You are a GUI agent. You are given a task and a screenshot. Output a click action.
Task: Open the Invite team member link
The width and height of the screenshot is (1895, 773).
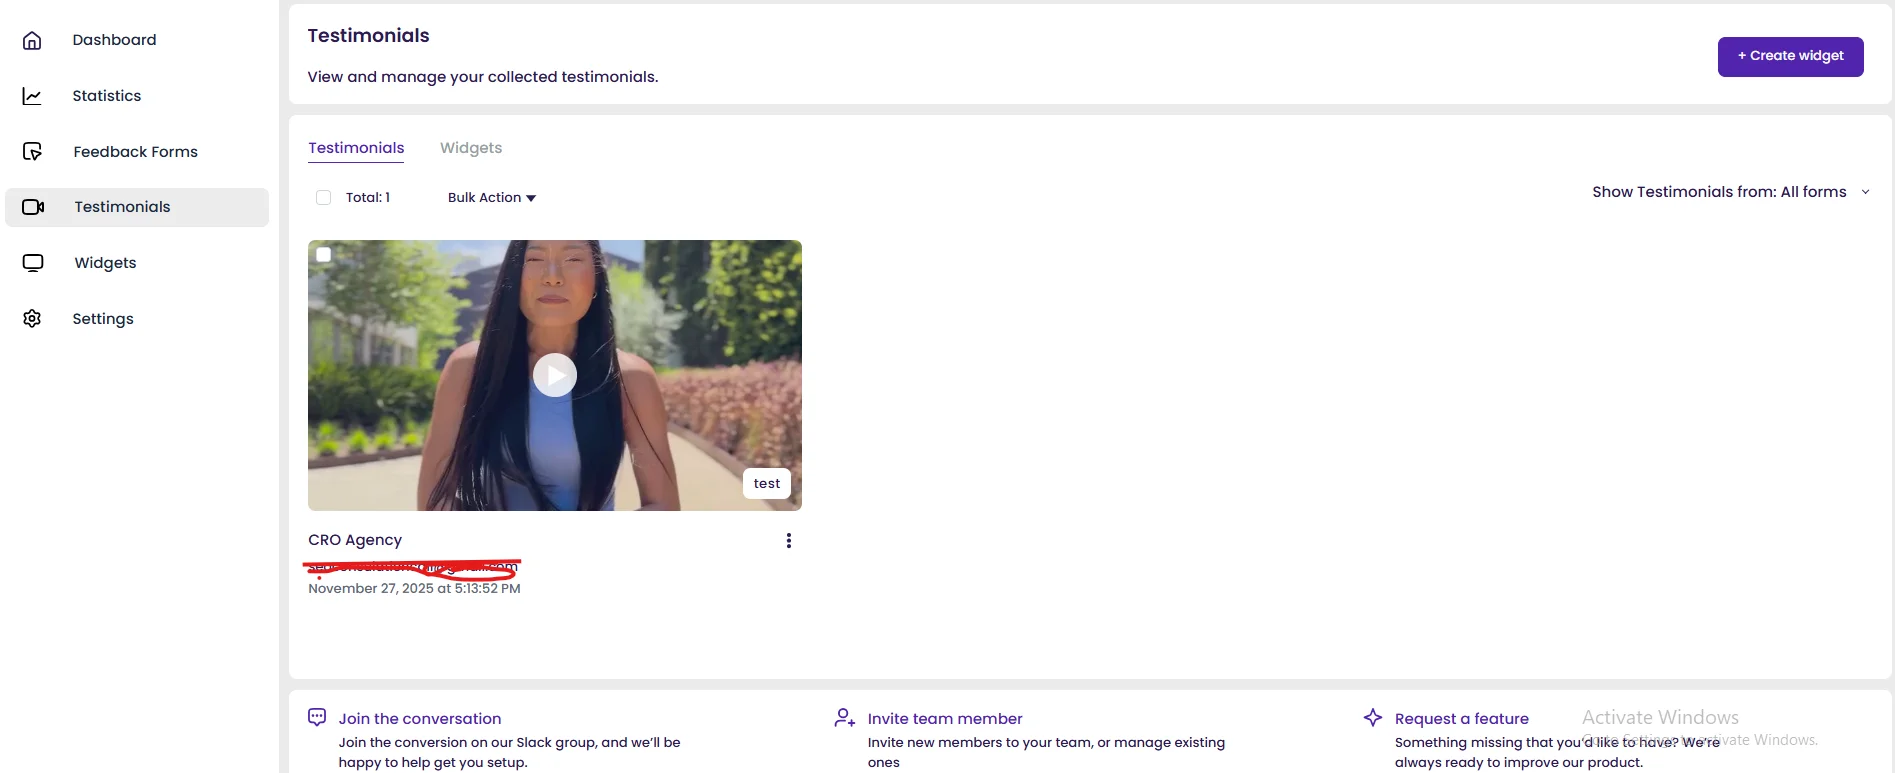coord(944,719)
